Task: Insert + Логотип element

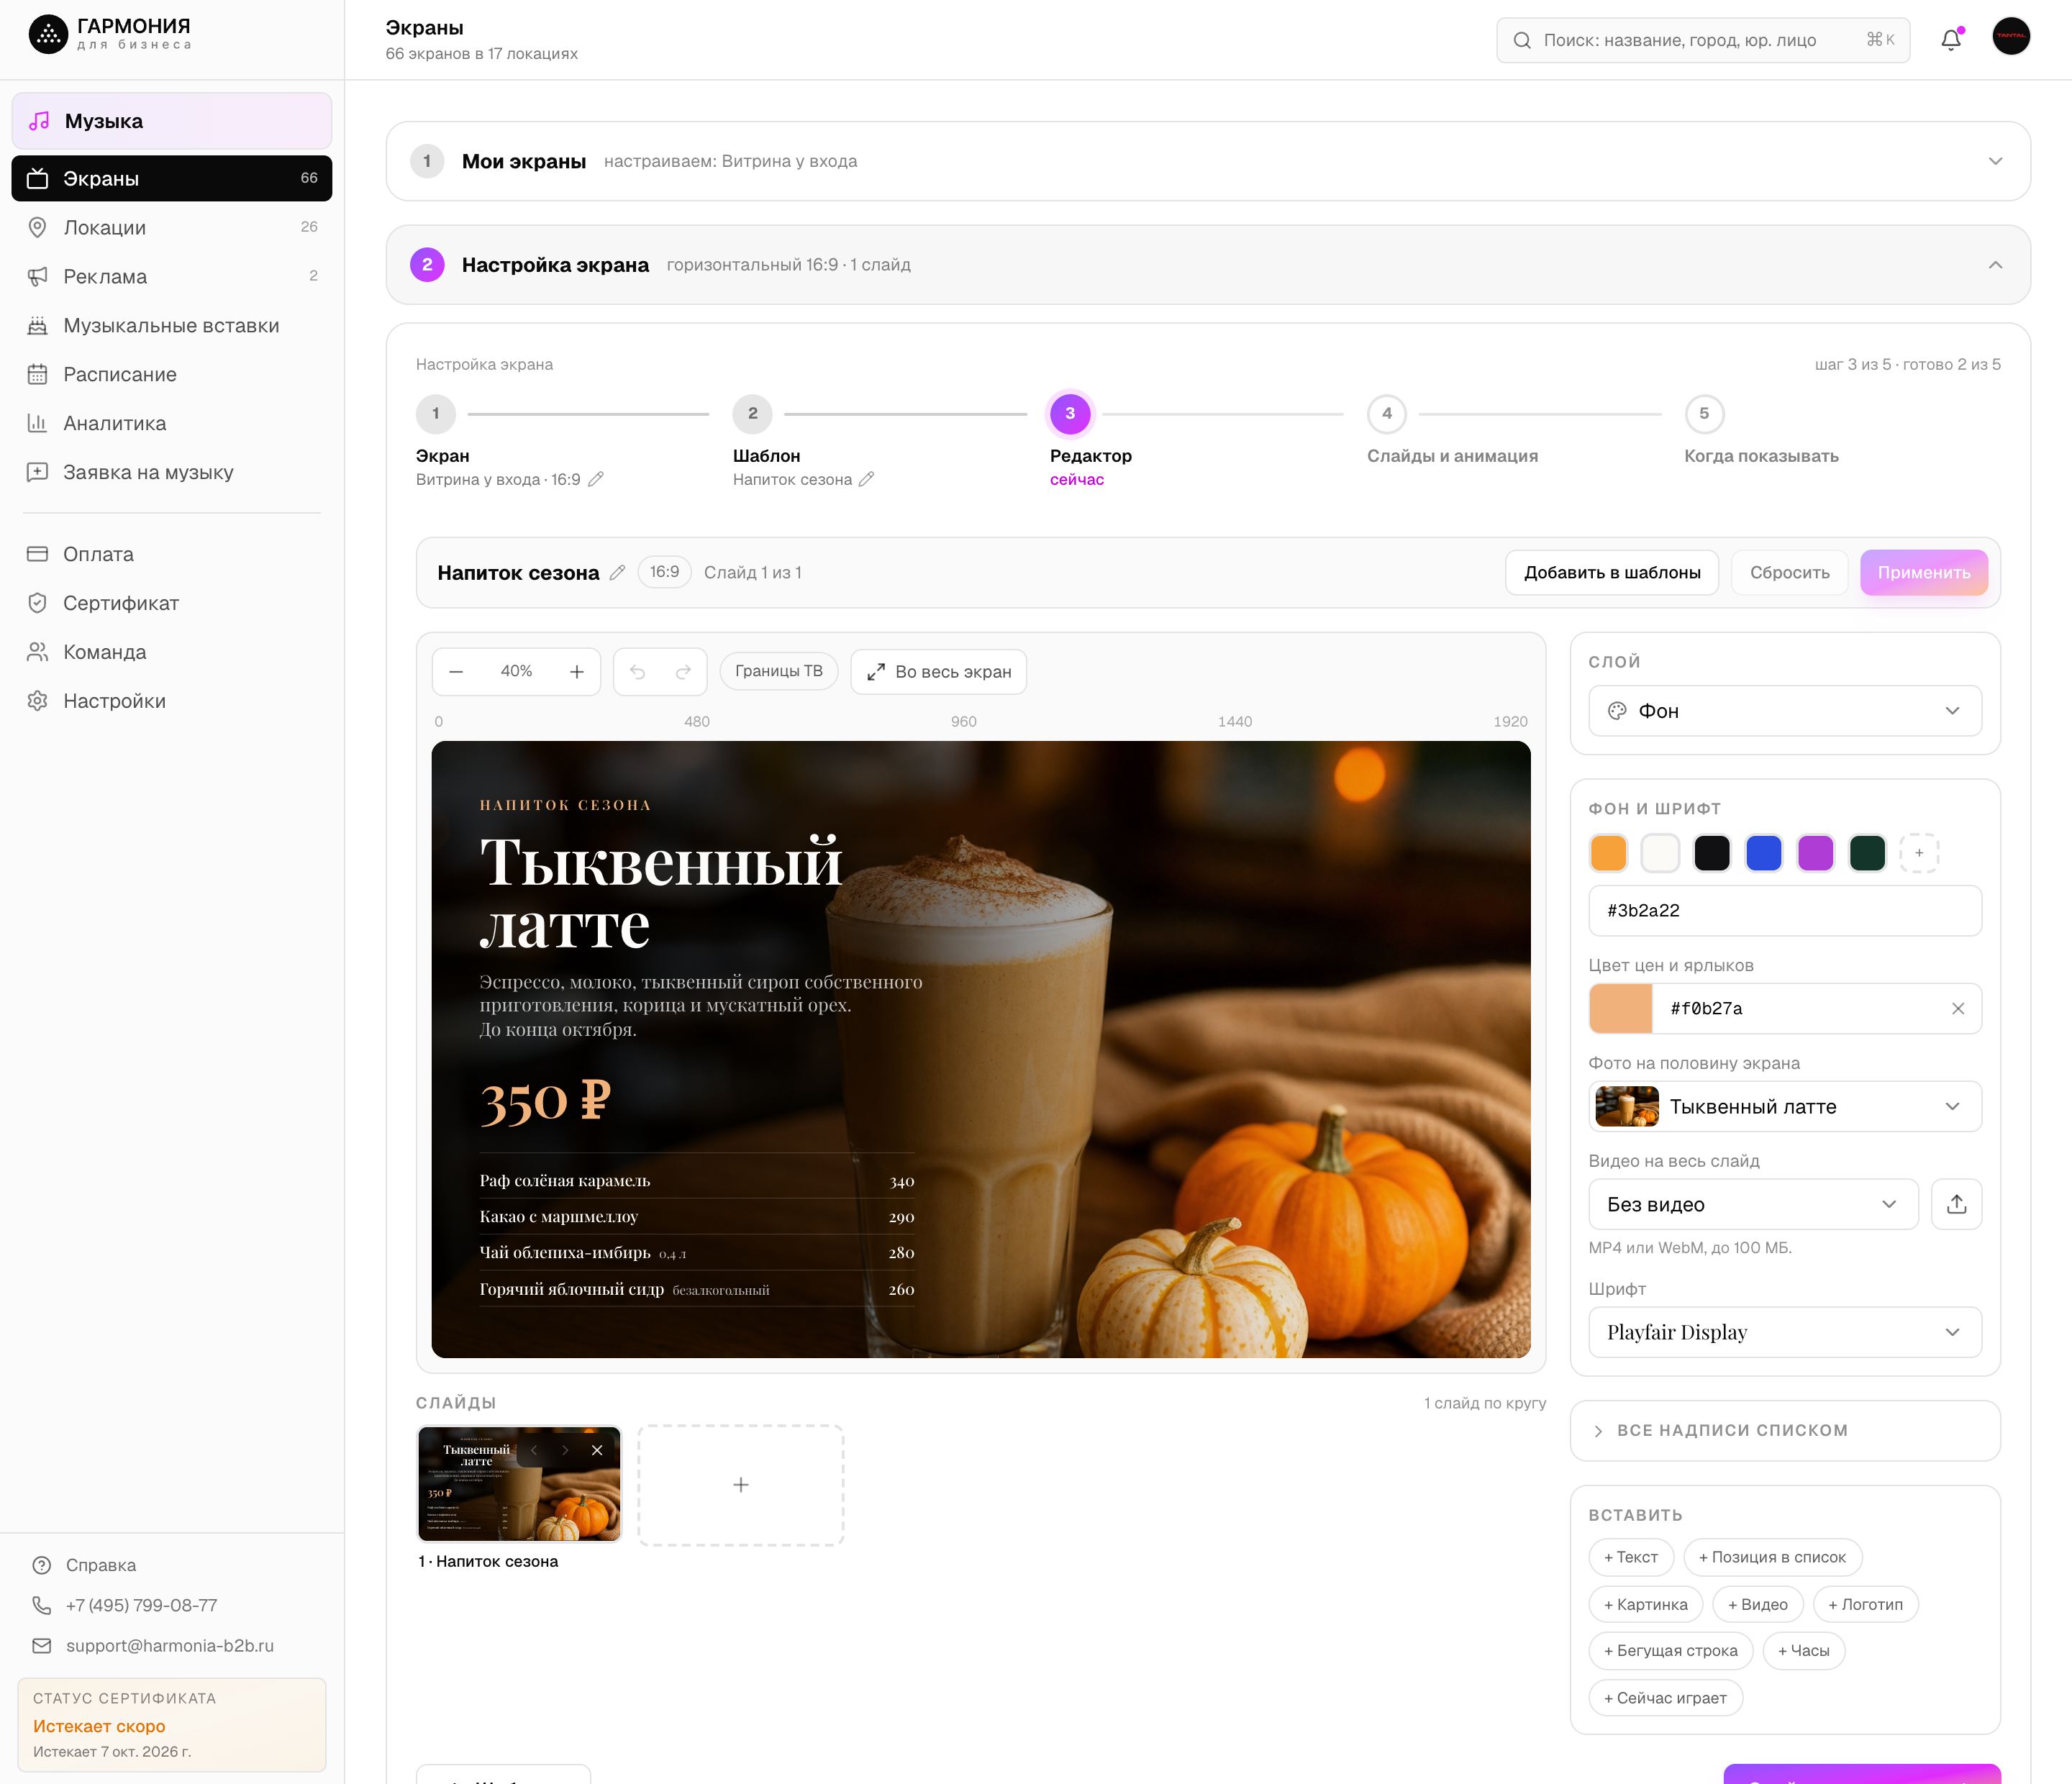Action: (1865, 1604)
